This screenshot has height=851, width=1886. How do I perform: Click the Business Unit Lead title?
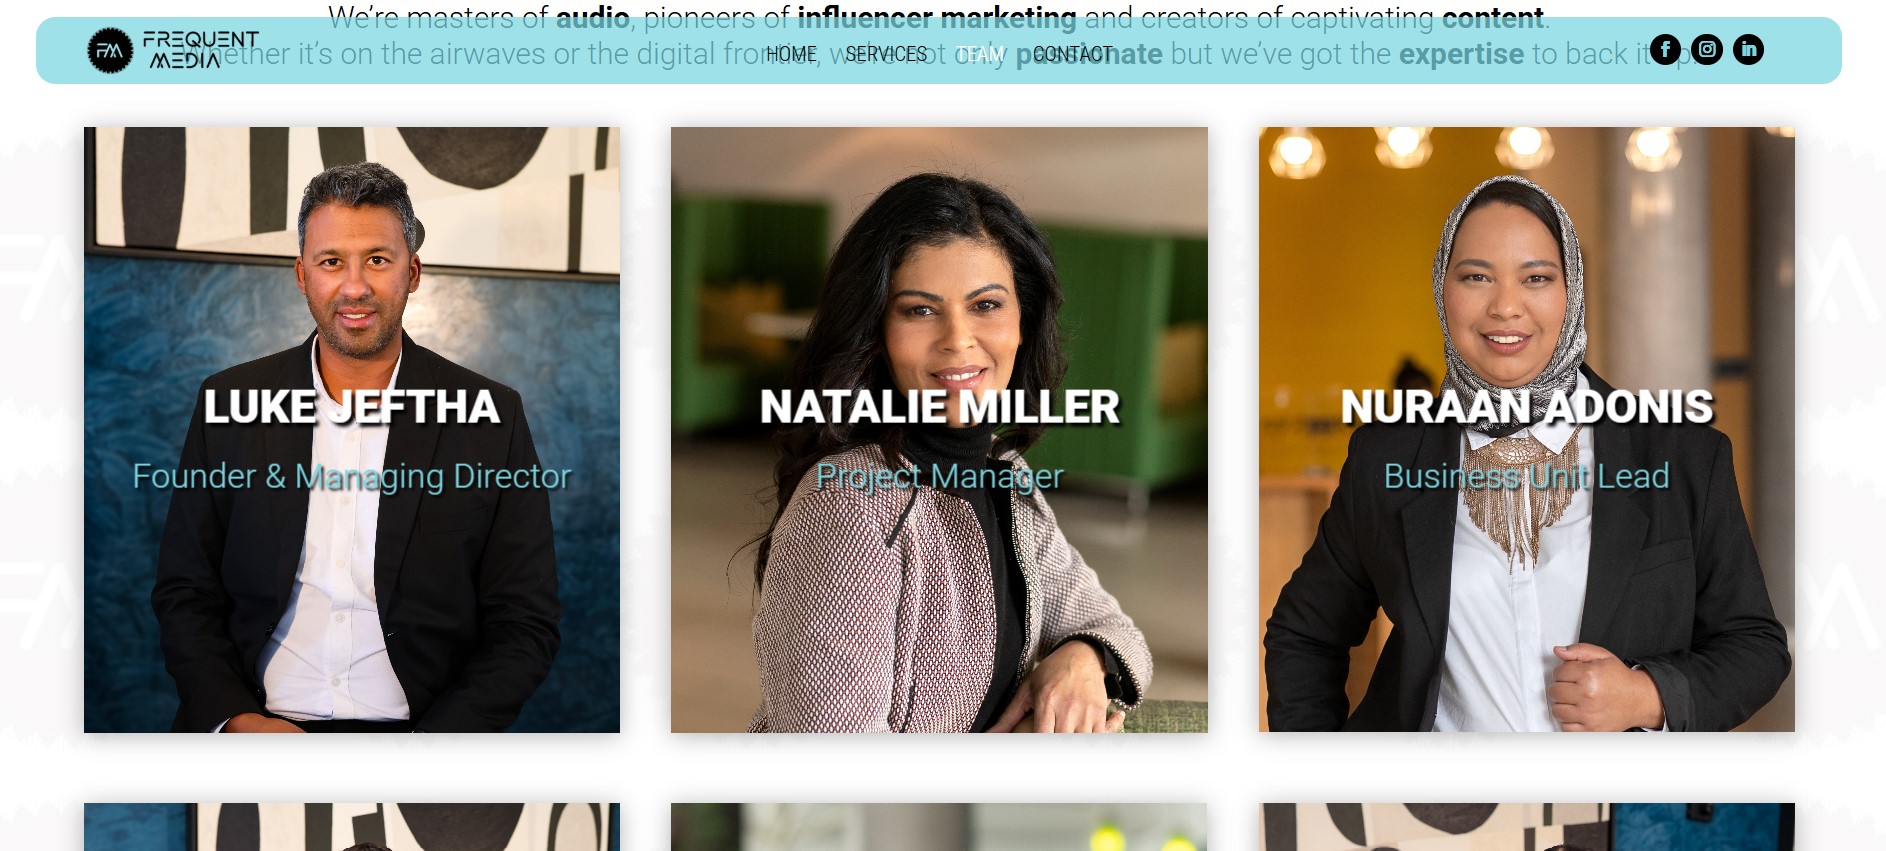tap(1527, 477)
